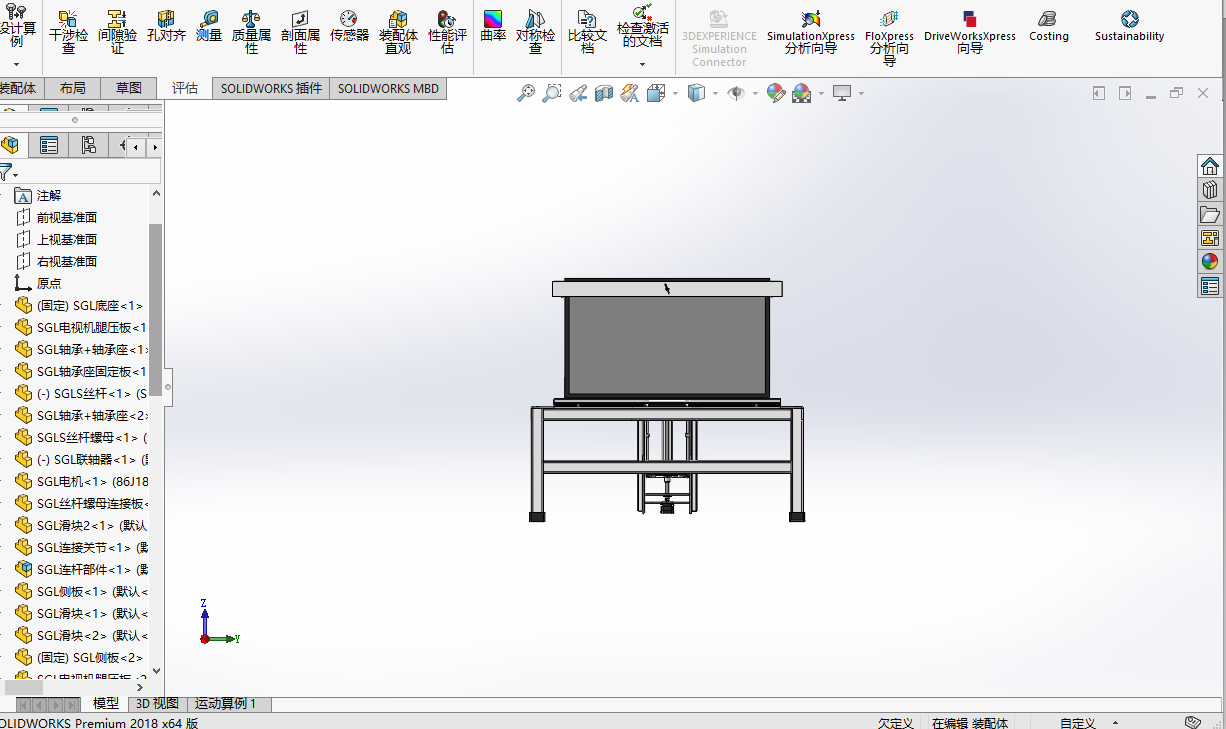Select SGL连杆部件<1> subassembly in tree

click(x=82, y=570)
